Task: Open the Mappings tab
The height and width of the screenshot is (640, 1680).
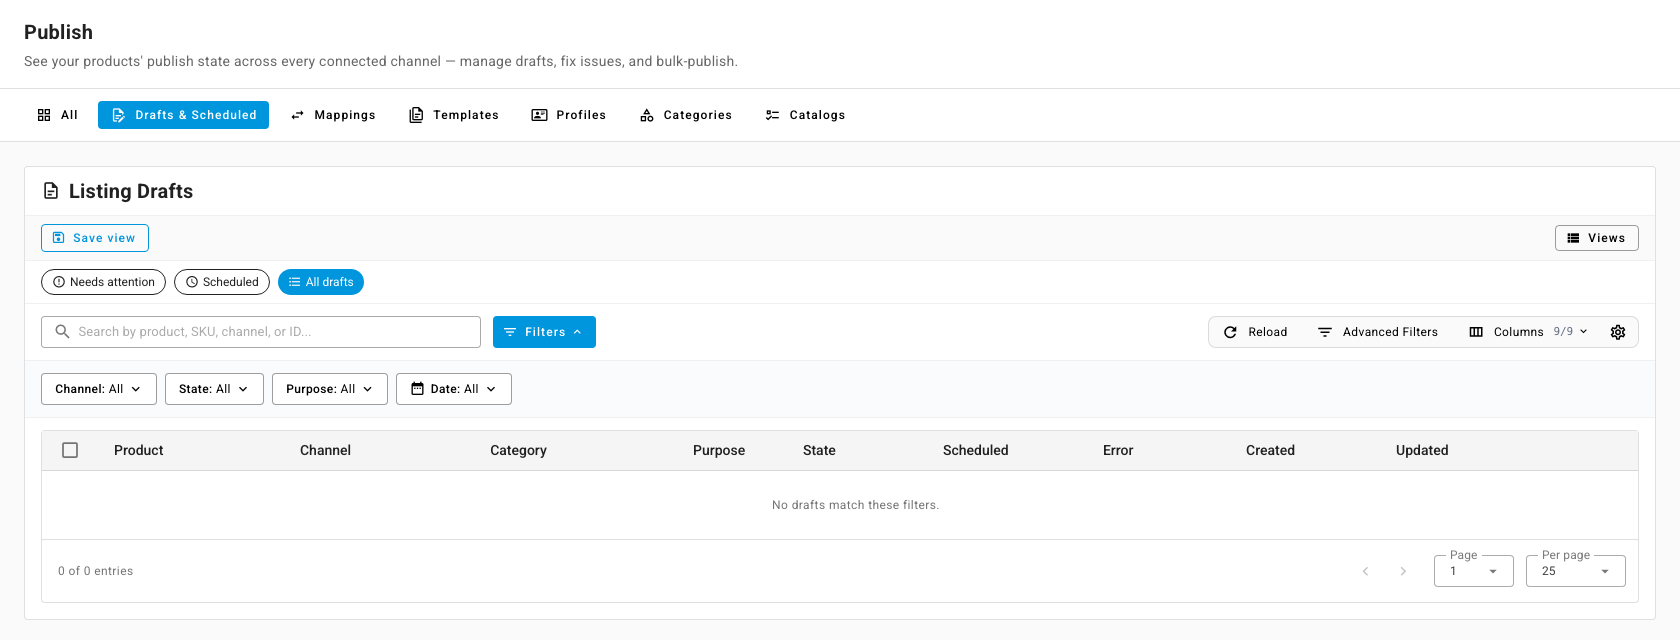Action: [x=333, y=115]
